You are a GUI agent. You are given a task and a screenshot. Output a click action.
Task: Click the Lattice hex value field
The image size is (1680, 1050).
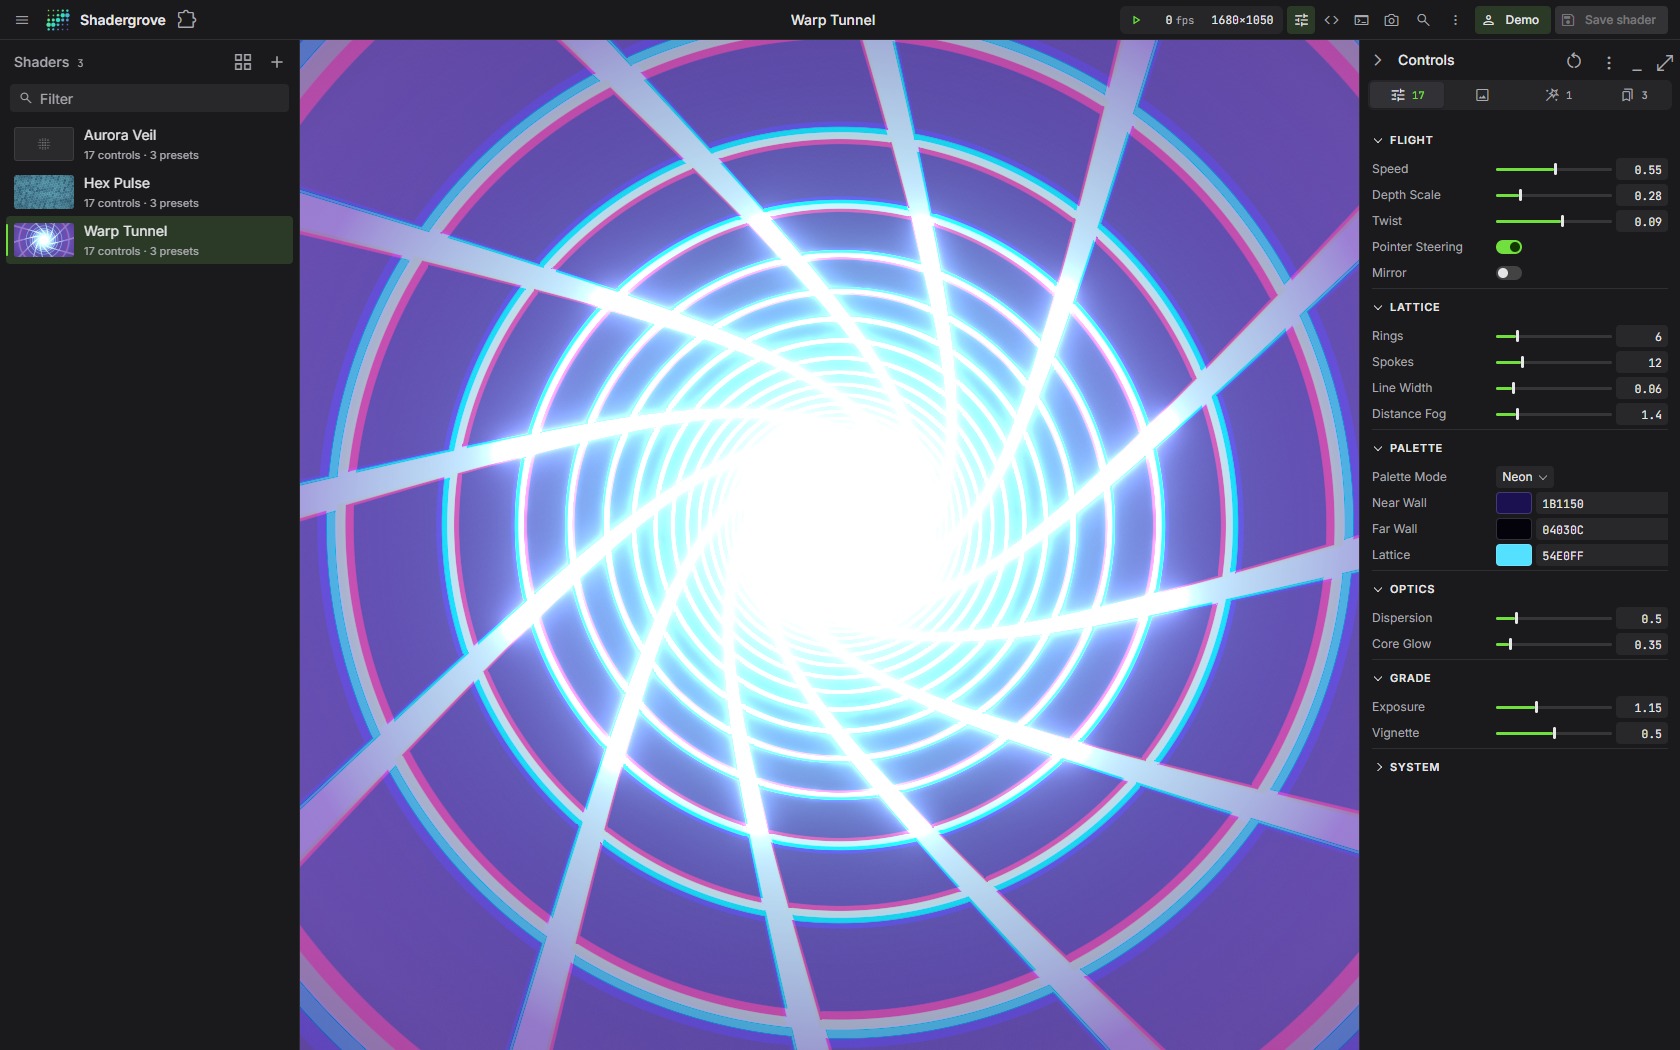[1601, 555]
